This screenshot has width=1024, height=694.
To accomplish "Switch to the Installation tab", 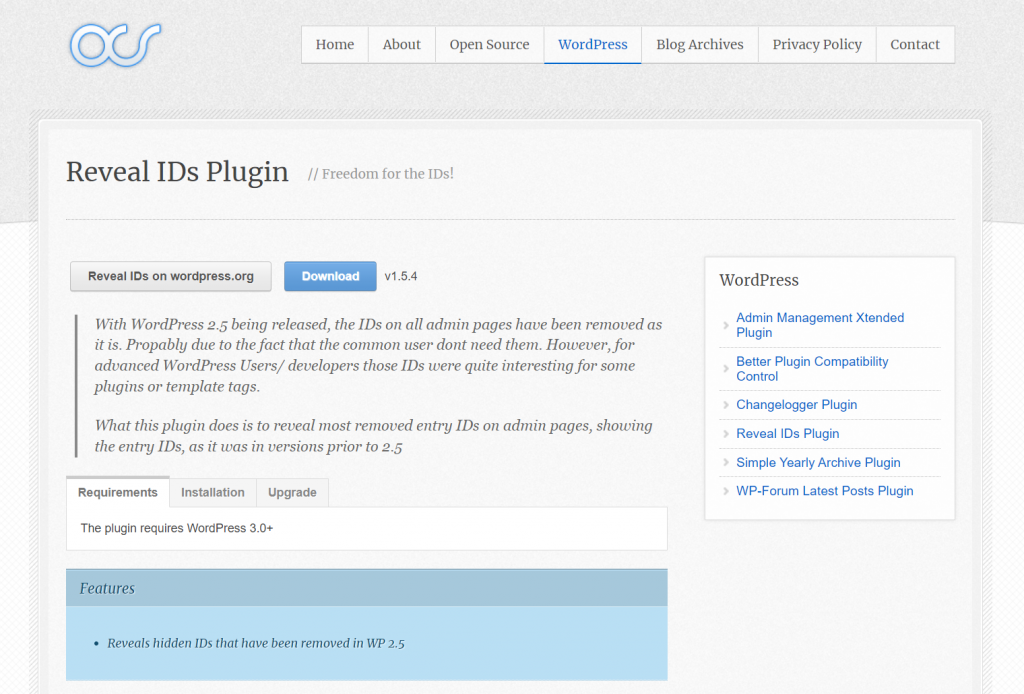I will [212, 492].
